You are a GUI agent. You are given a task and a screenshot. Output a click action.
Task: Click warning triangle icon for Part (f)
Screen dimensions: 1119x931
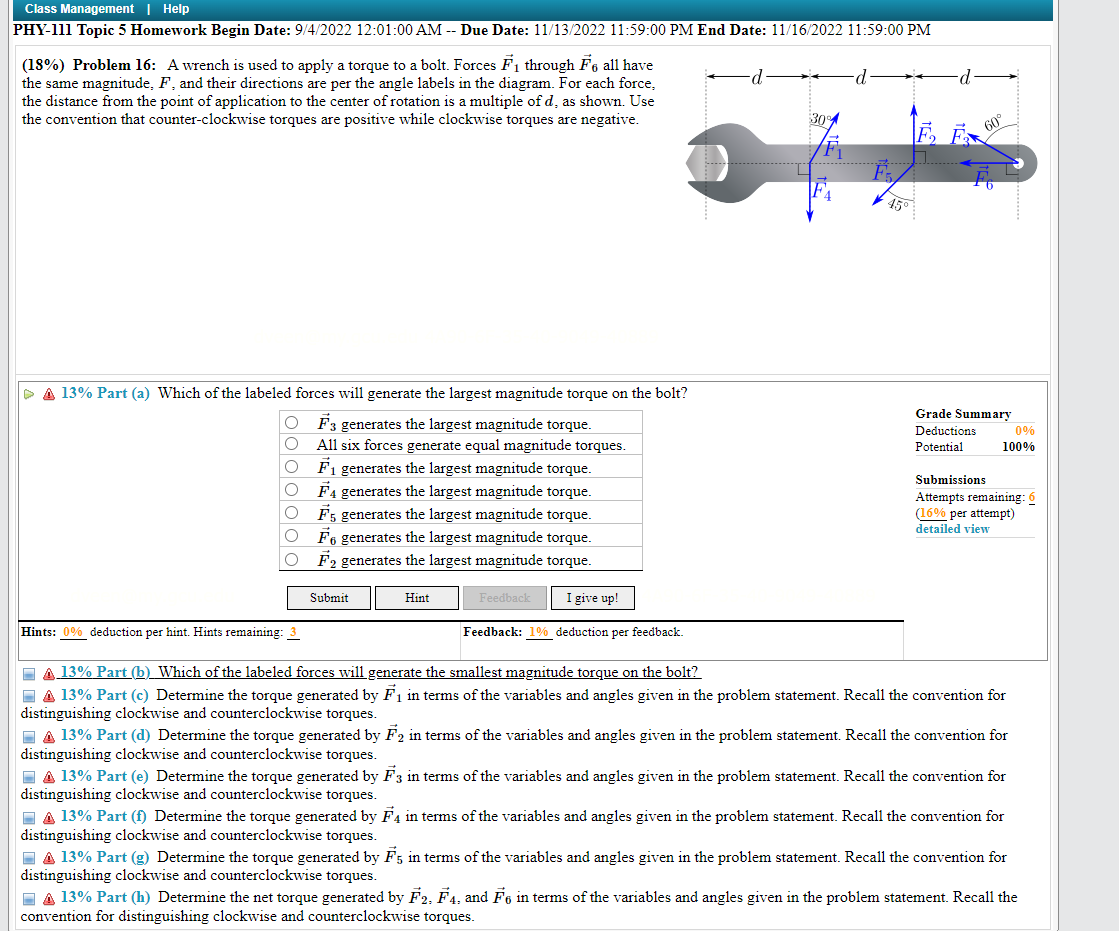[49, 817]
